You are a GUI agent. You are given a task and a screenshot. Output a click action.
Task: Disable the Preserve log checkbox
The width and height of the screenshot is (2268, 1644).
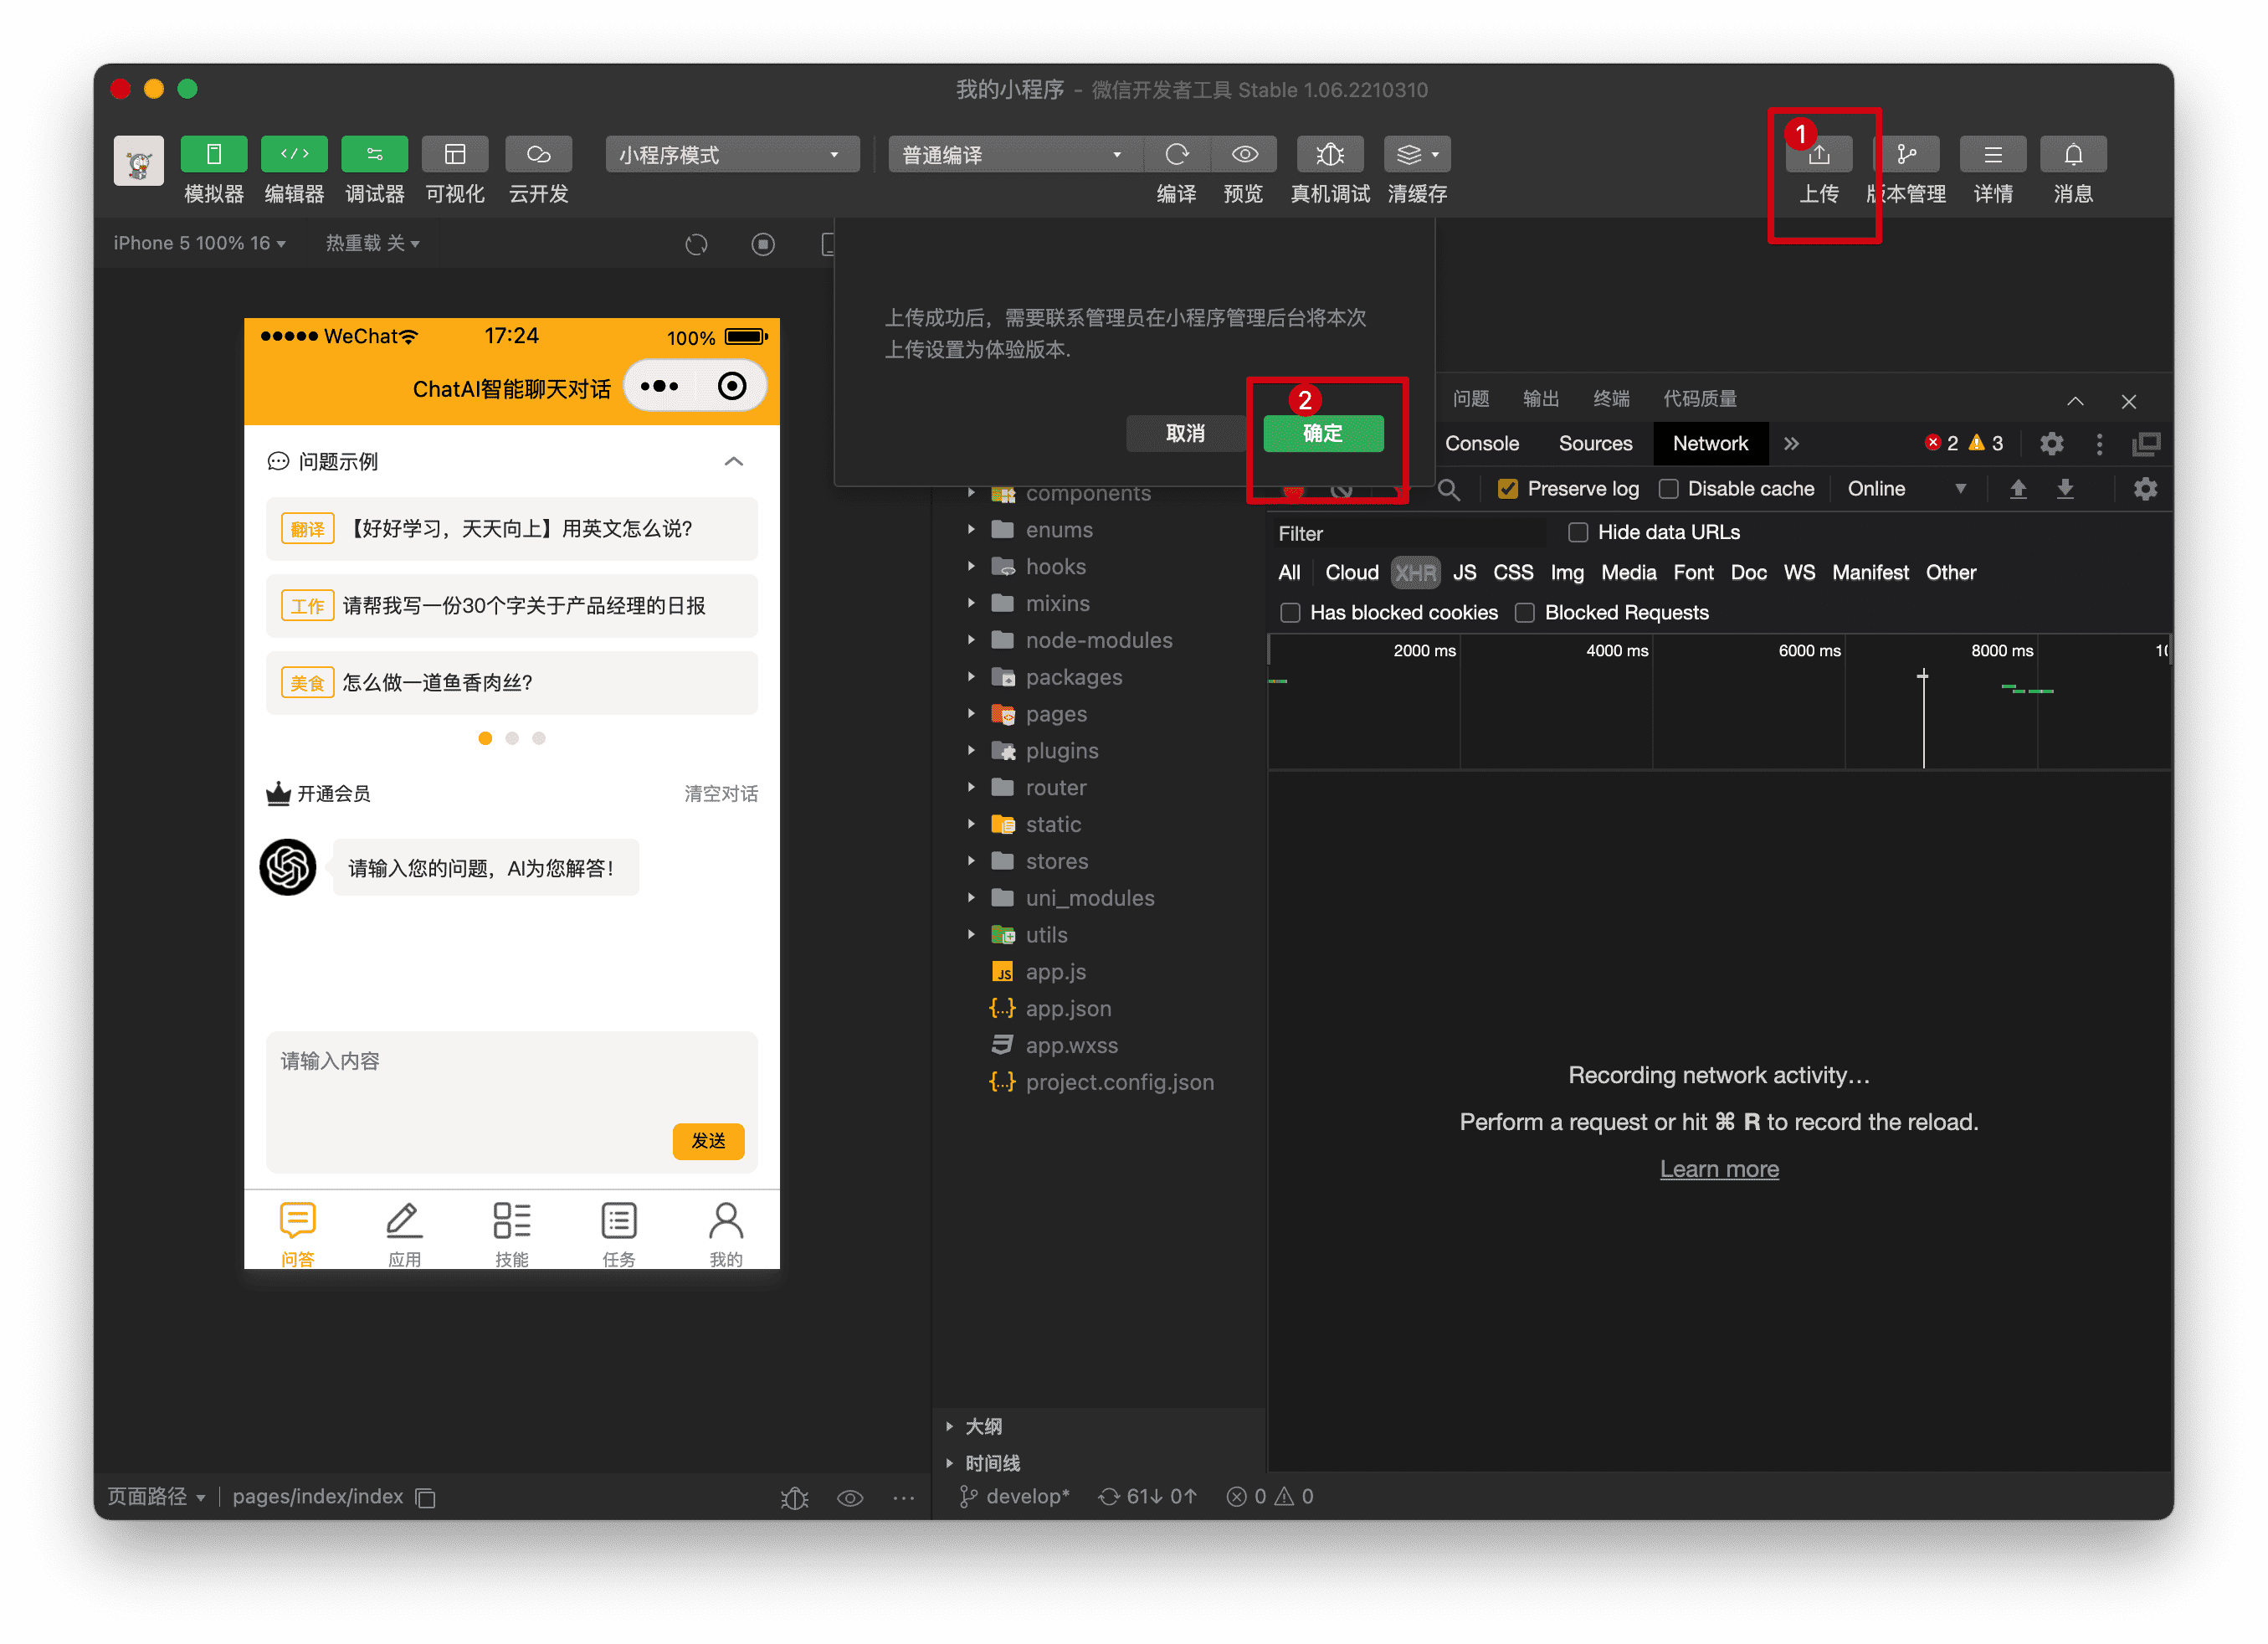[1507, 489]
